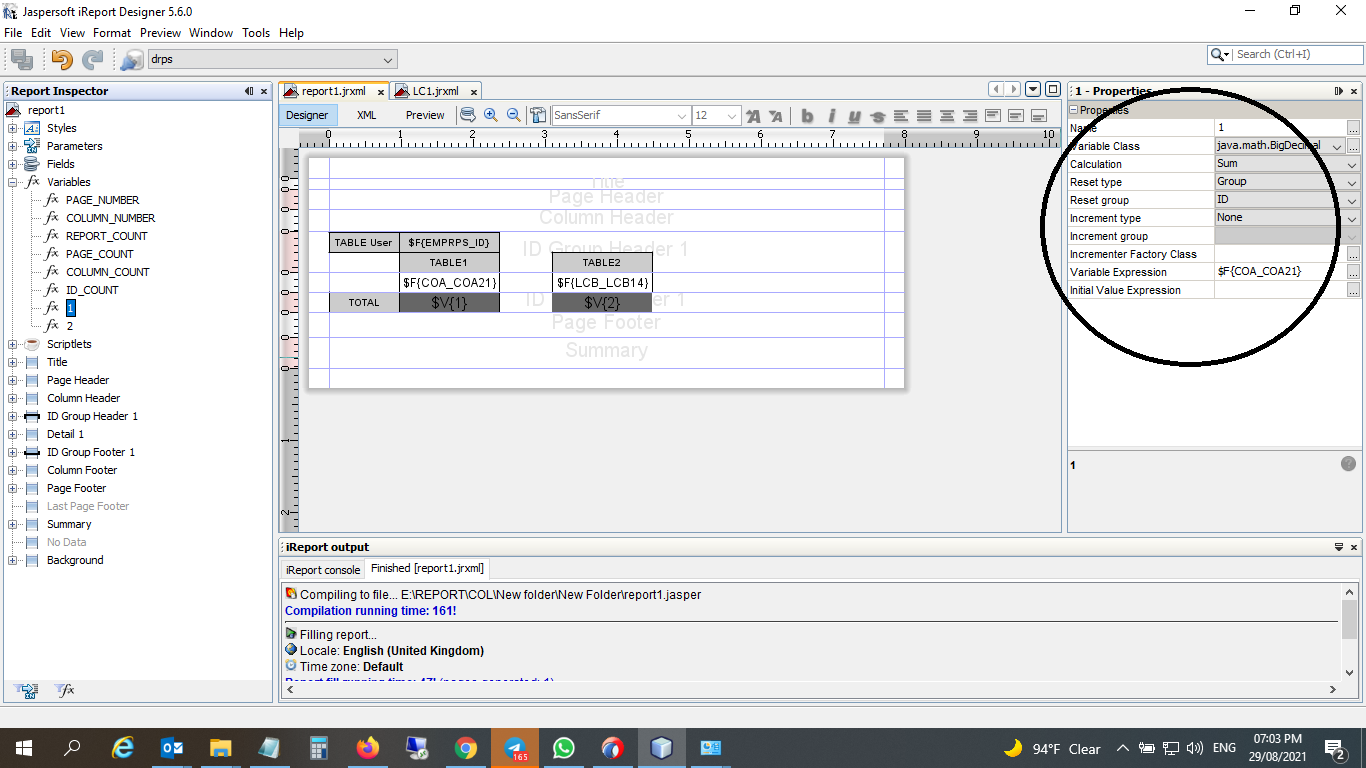Image resolution: width=1366 pixels, height=768 pixels.
Task: Open the Windows Calculator from the taskbar
Action: 319,748
